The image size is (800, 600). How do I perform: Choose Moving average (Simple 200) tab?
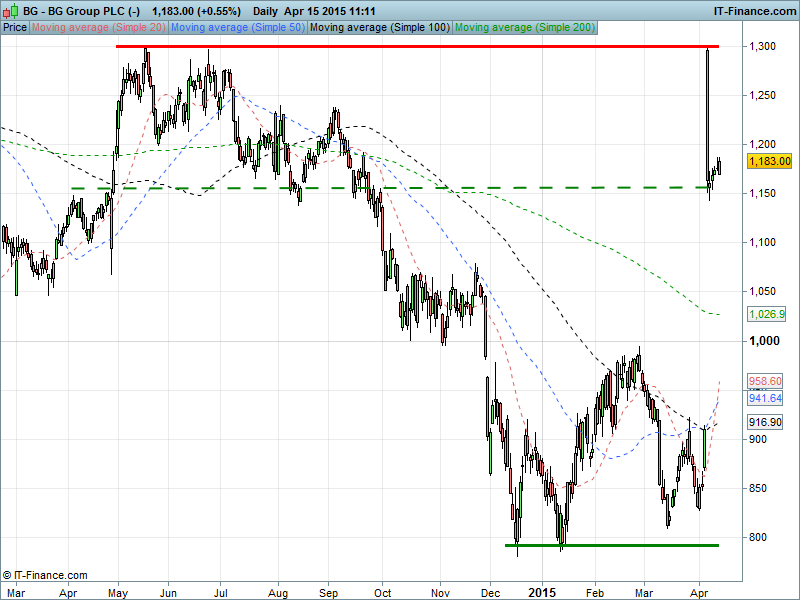click(523, 27)
